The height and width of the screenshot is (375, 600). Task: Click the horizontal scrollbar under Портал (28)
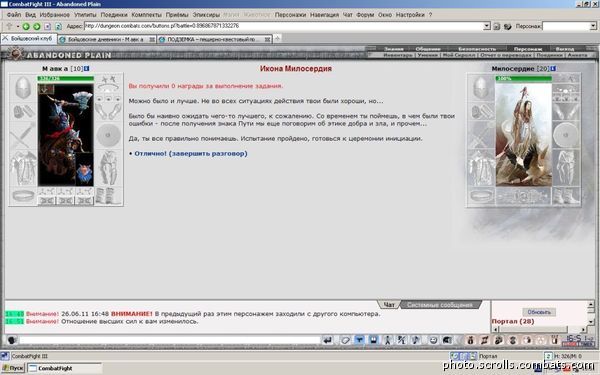539,329
